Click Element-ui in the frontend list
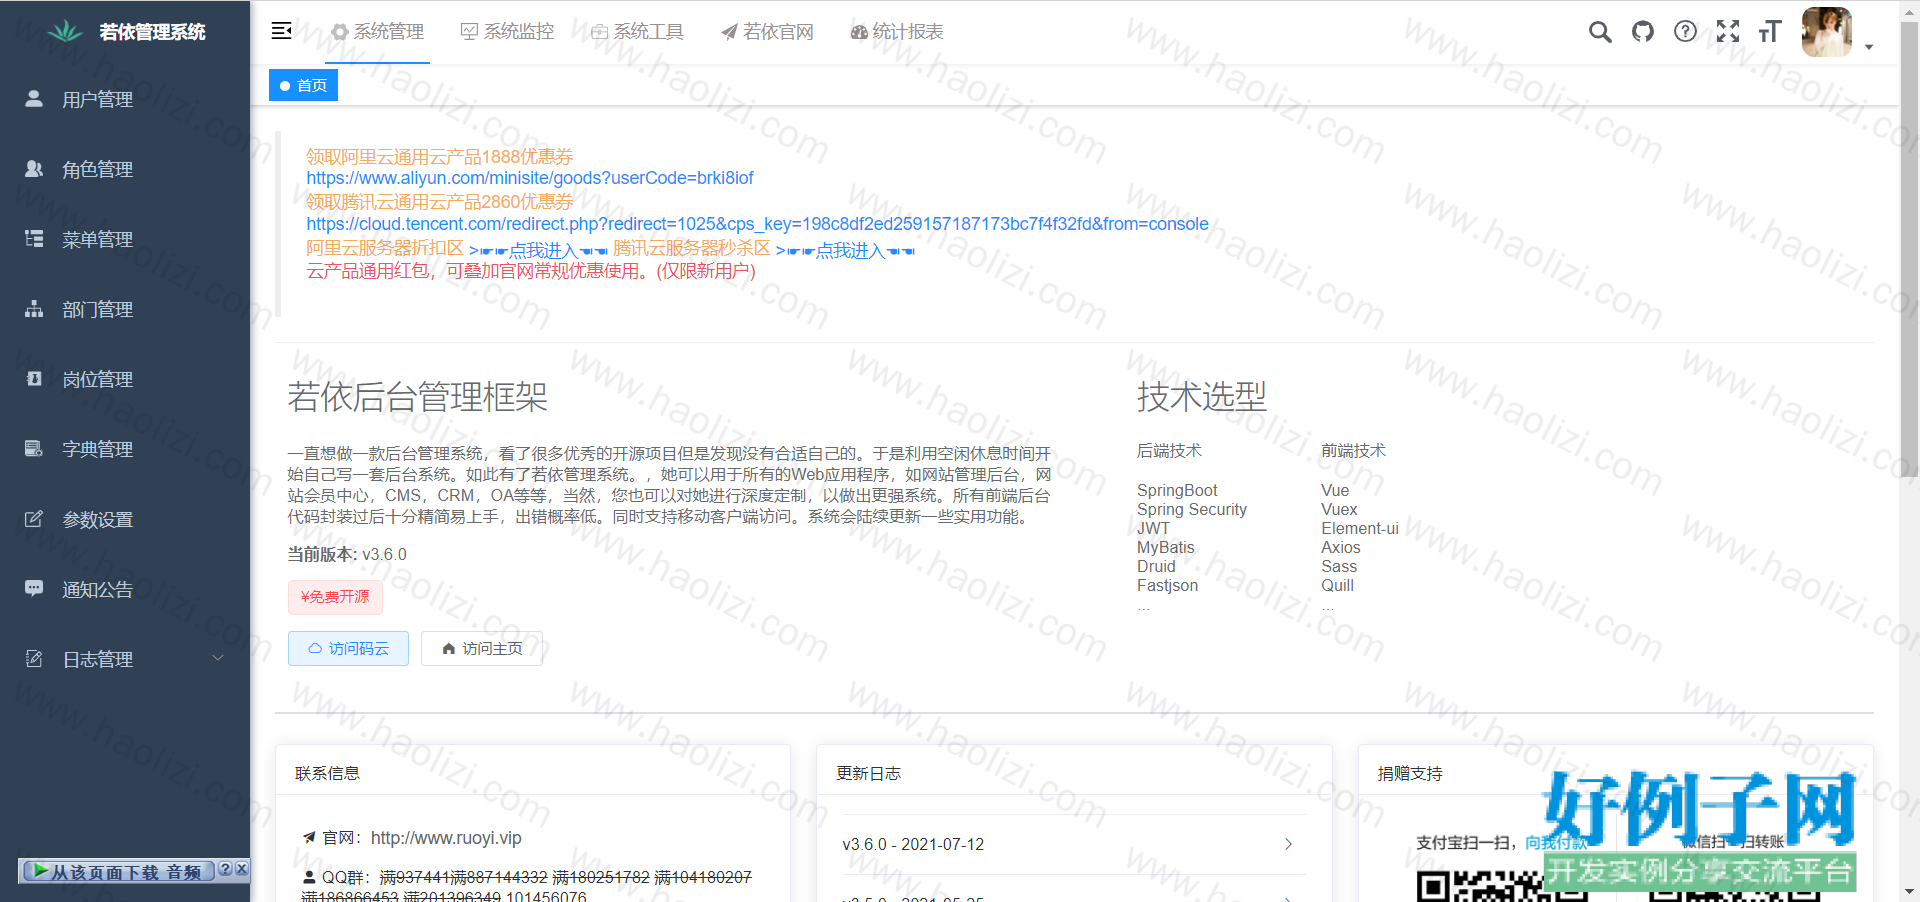 coord(1360,528)
